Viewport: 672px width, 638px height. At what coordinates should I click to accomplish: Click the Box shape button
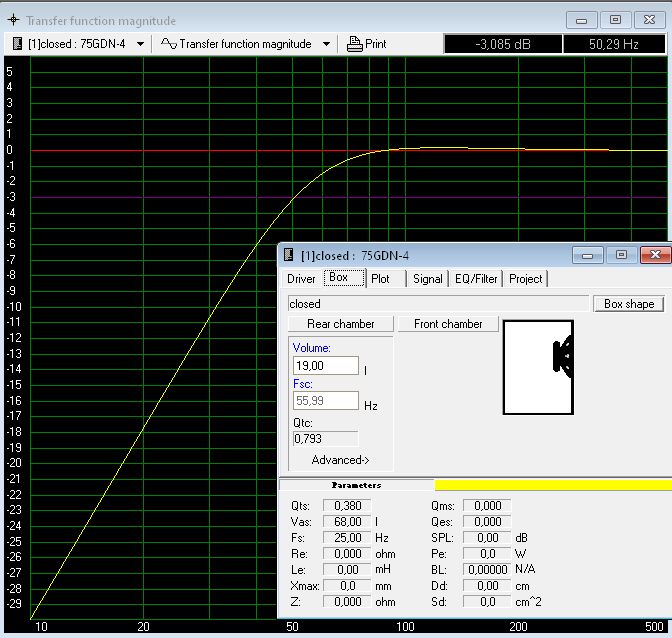pos(629,304)
